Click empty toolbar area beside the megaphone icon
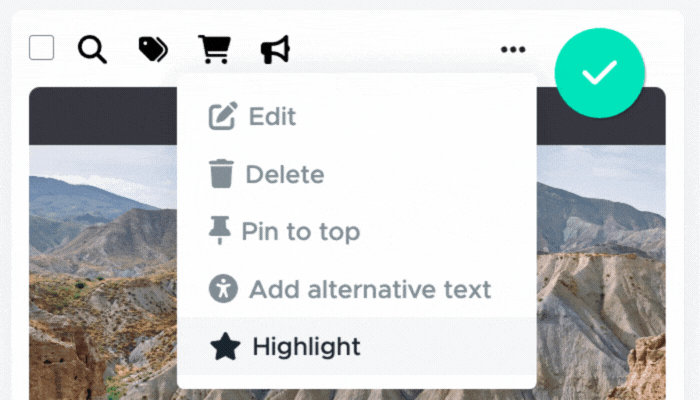Screen dimensions: 700x400 click(395, 49)
